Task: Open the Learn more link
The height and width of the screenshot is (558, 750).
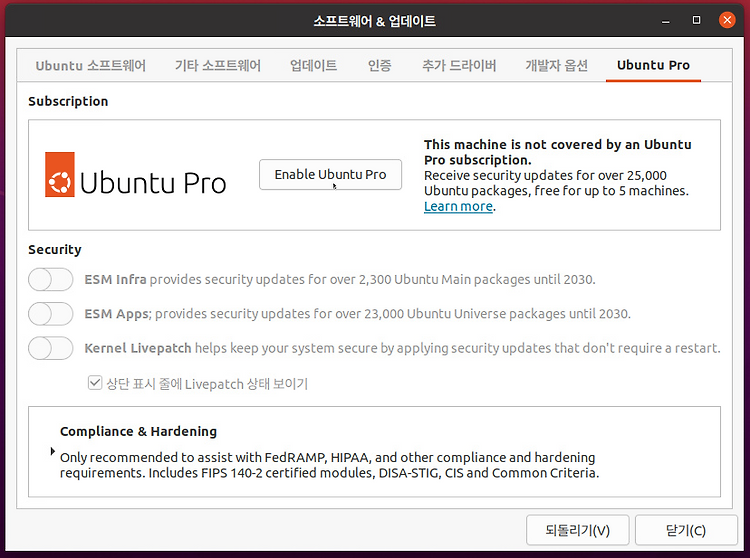Action: [x=458, y=207]
